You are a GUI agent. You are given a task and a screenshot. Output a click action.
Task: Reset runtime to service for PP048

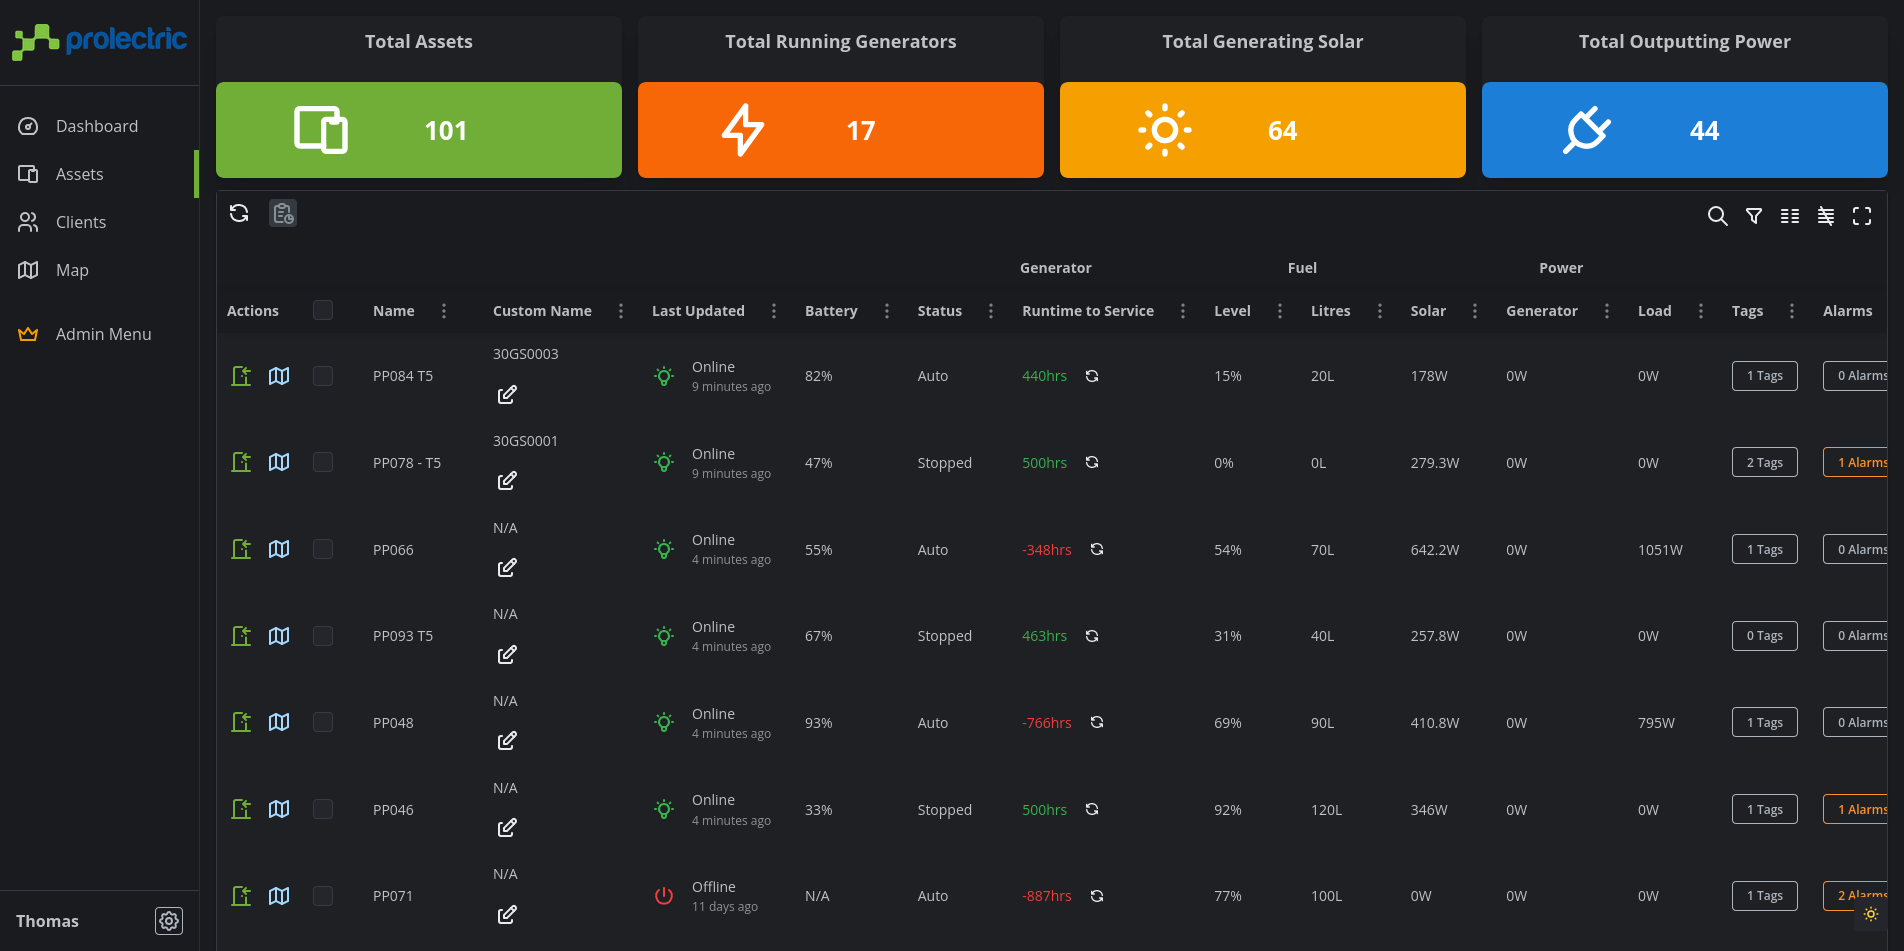[x=1097, y=722]
